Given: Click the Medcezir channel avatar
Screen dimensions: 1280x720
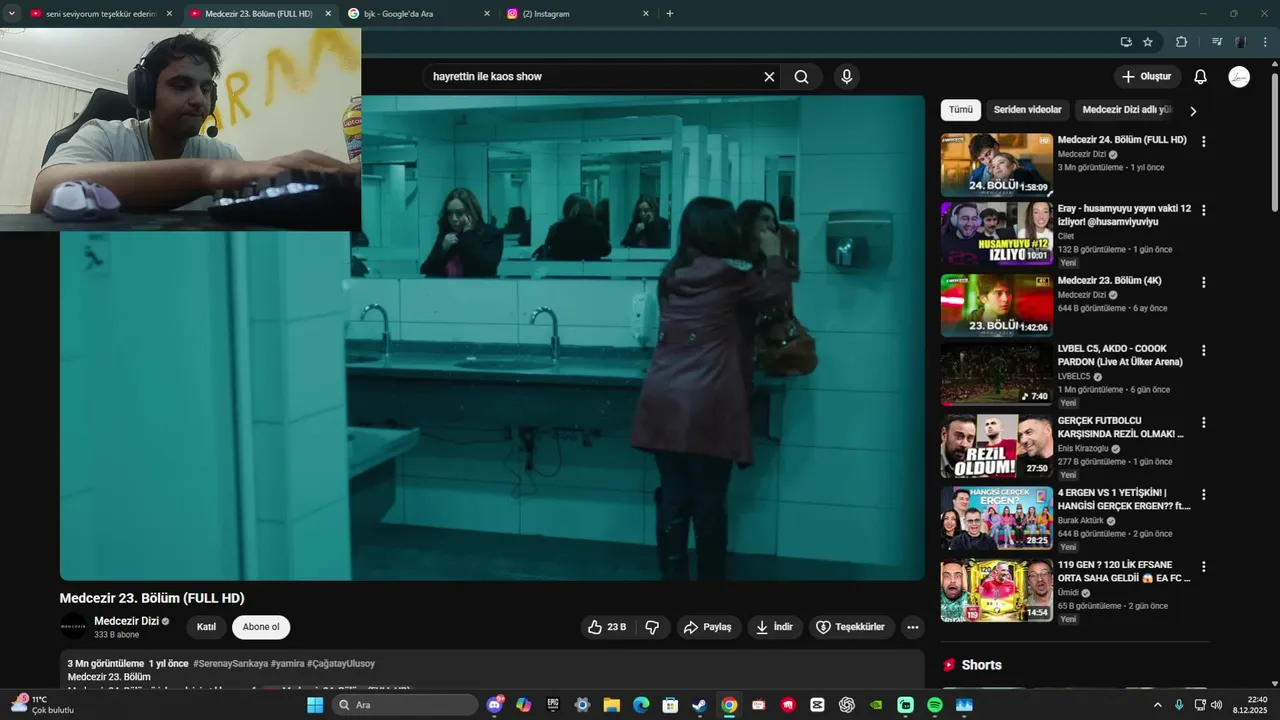Looking at the screenshot, I should pyautogui.click(x=73, y=627).
